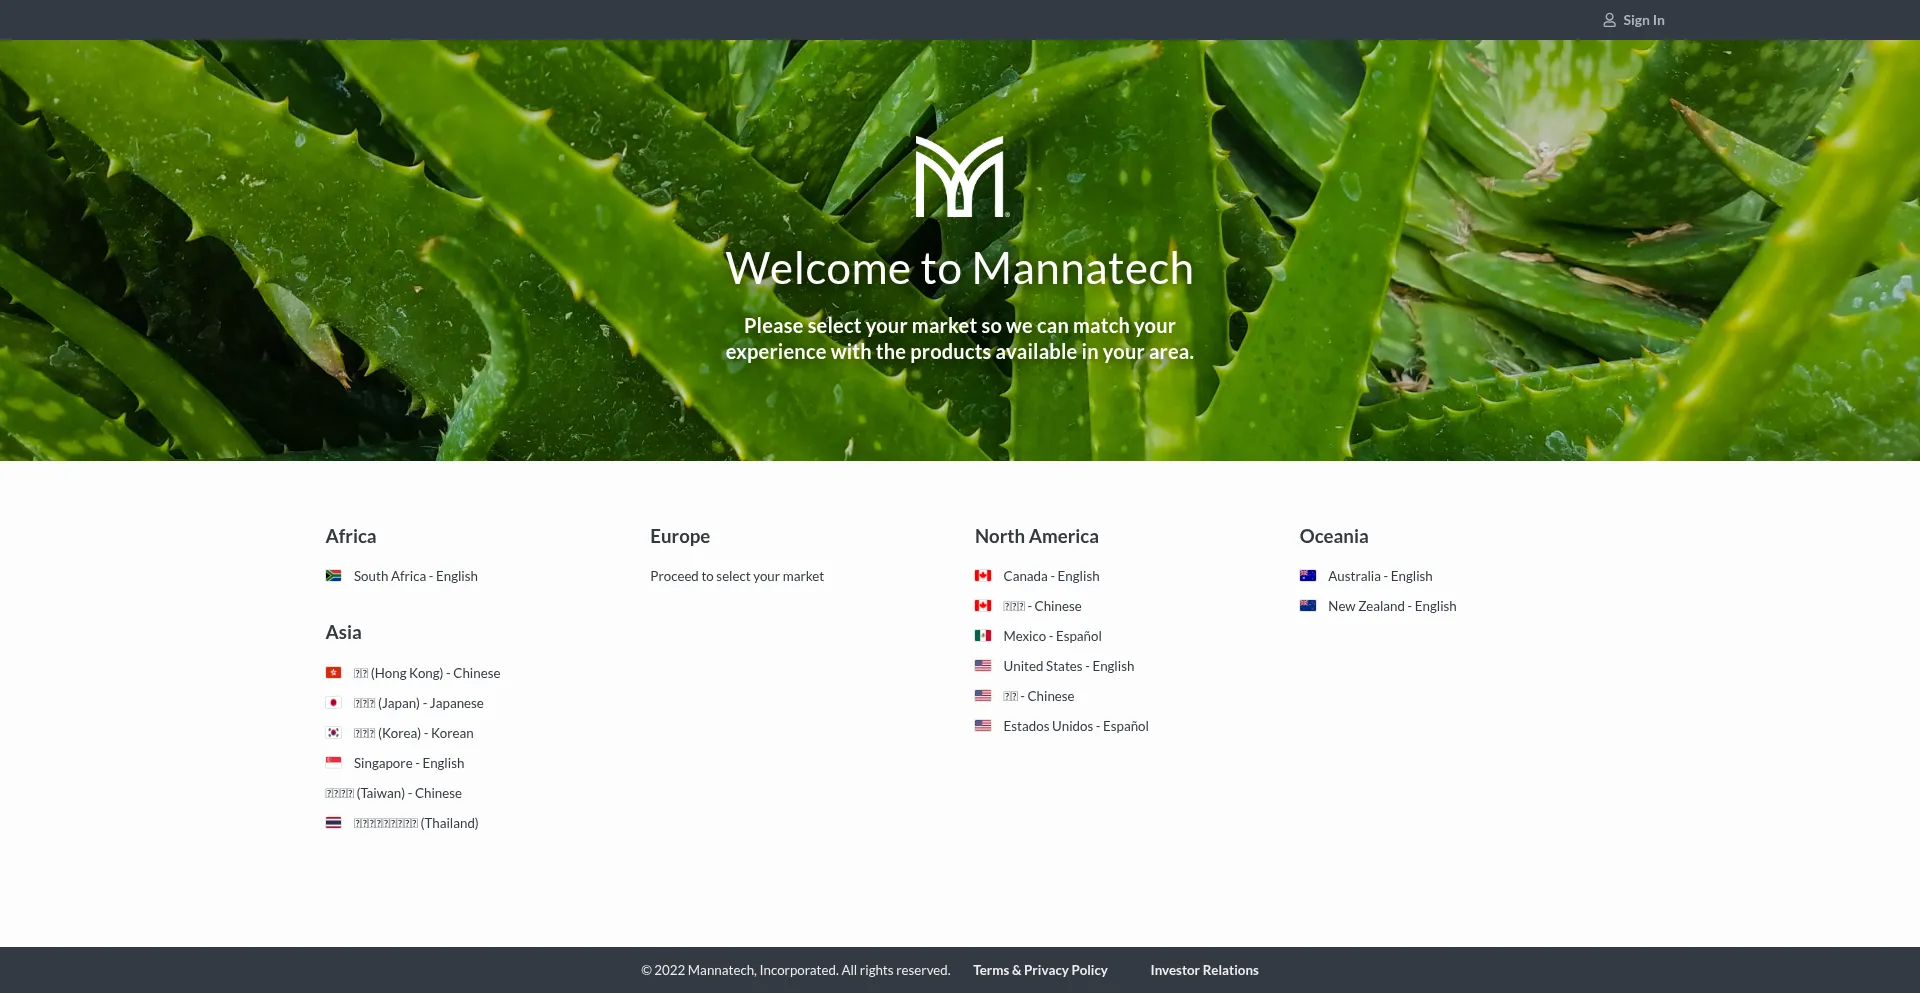
Task: Proceed to select your Europe market
Action: pos(737,576)
